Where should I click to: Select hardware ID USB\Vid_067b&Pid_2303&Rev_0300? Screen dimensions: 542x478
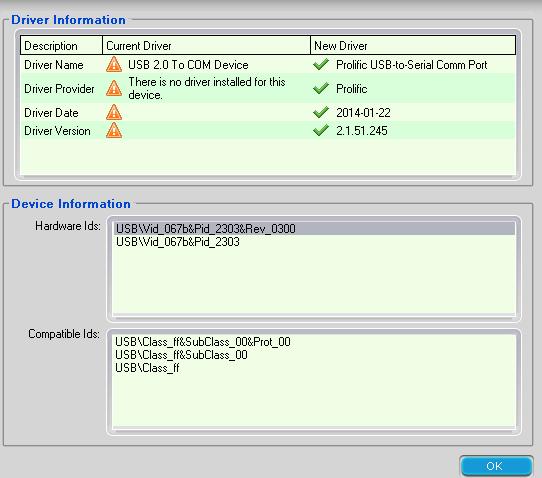tap(314, 229)
